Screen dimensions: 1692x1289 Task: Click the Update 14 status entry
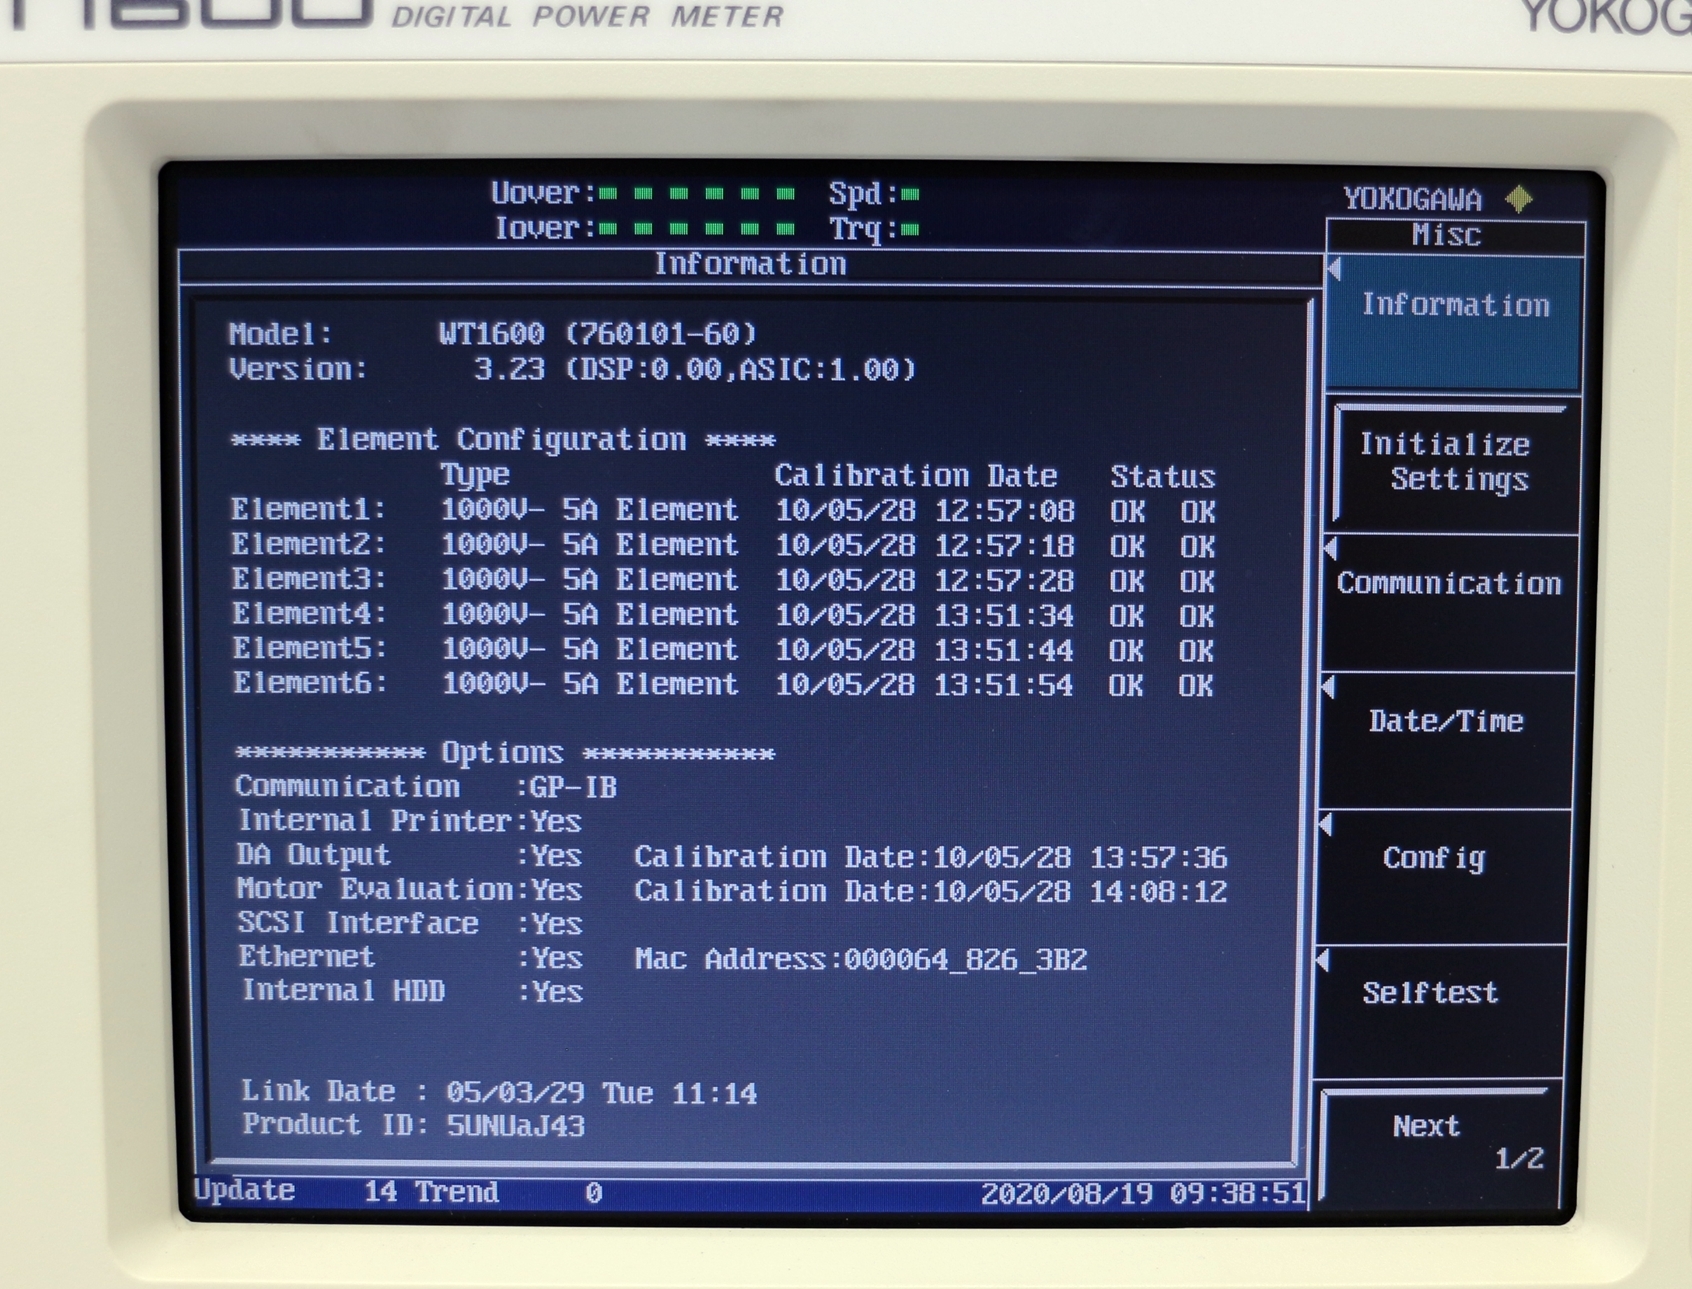click(296, 1192)
